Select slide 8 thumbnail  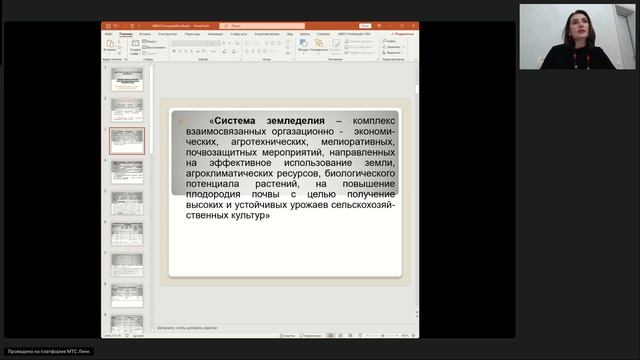[x=127, y=296]
